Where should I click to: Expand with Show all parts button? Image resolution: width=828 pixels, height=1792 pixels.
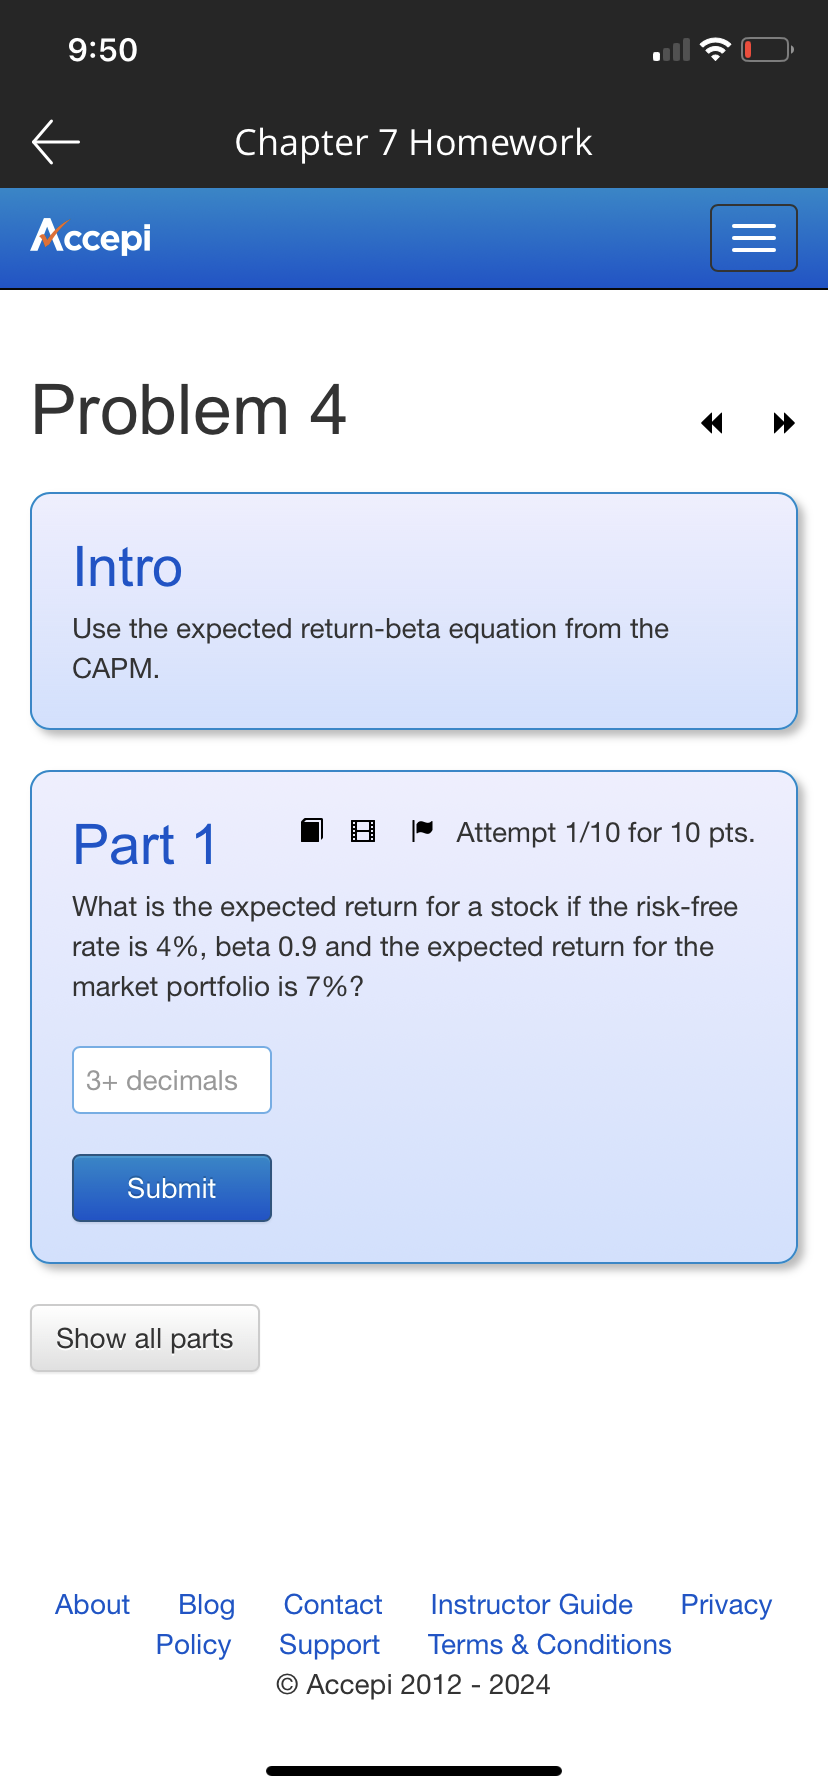click(x=145, y=1338)
